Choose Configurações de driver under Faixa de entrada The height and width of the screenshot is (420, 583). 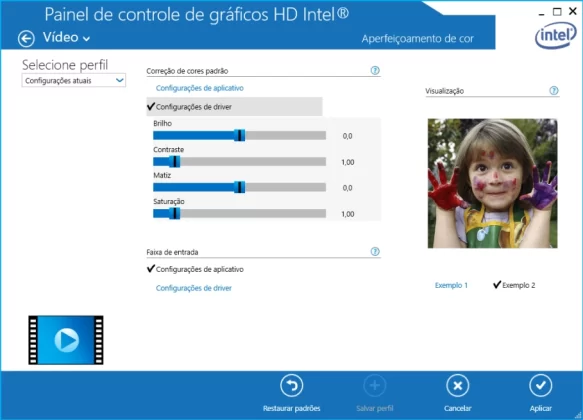coord(194,288)
